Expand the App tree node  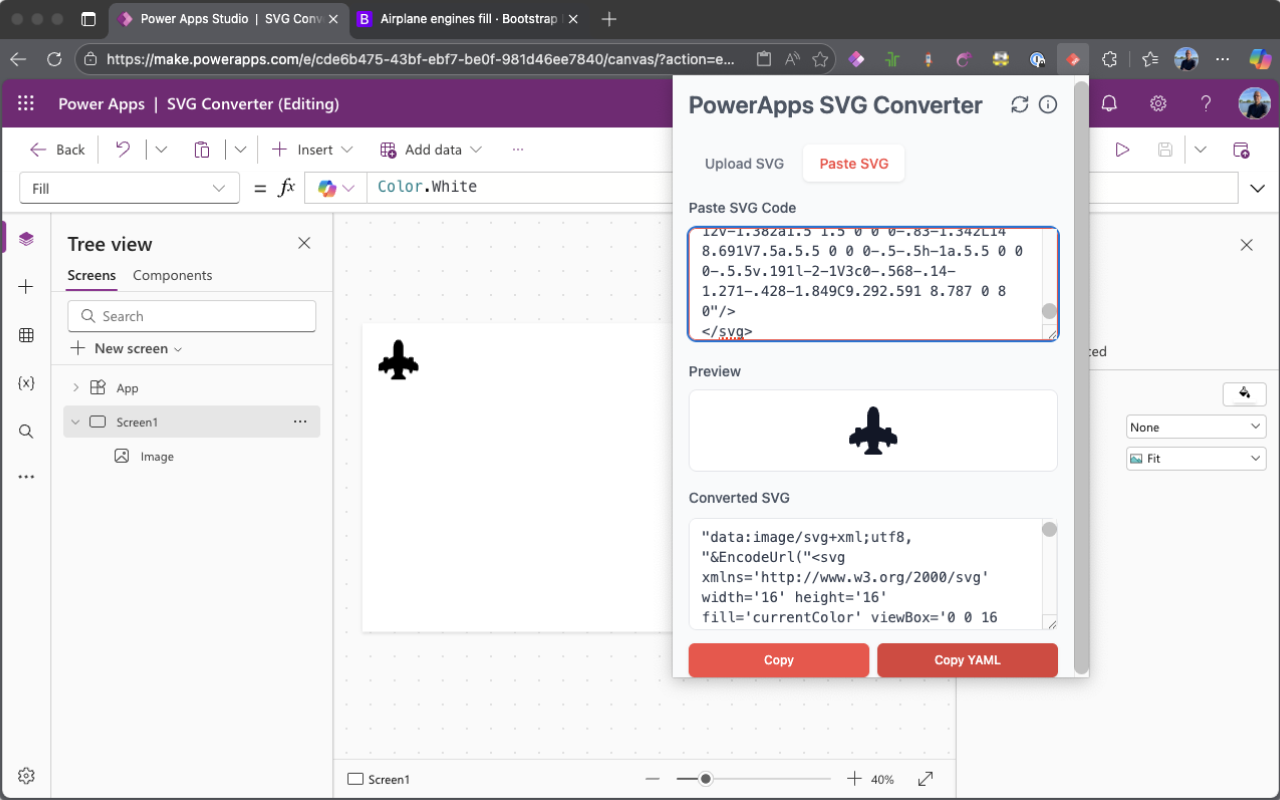click(x=76, y=388)
